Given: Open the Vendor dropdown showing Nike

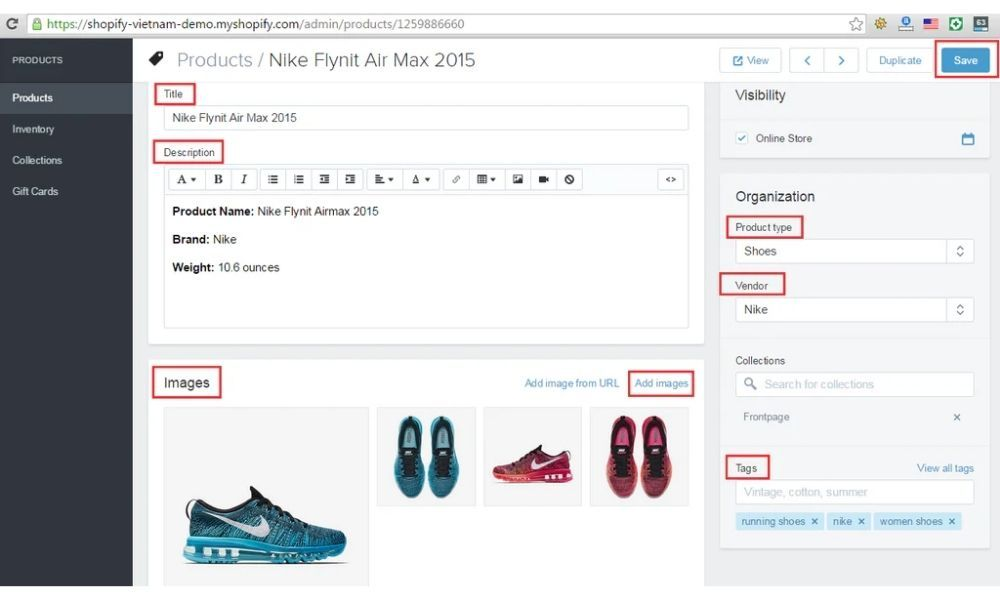Looking at the screenshot, I should pyautogui.click(x=854, y=310).
